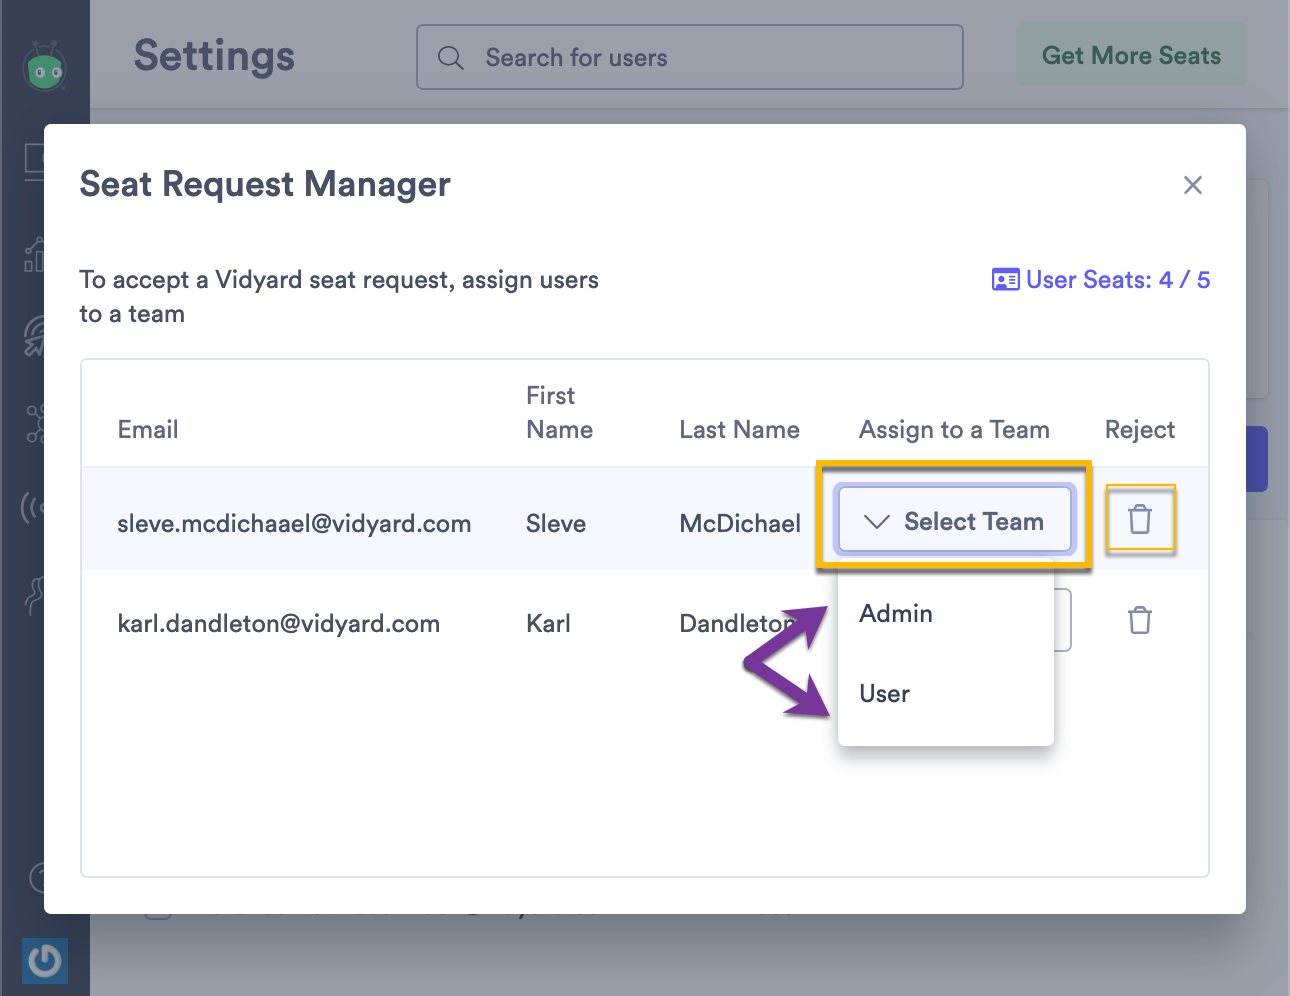Close the Seat Request Manager dialog
The height and width of the screenshot is (996, 1290).
[1192, 185]
